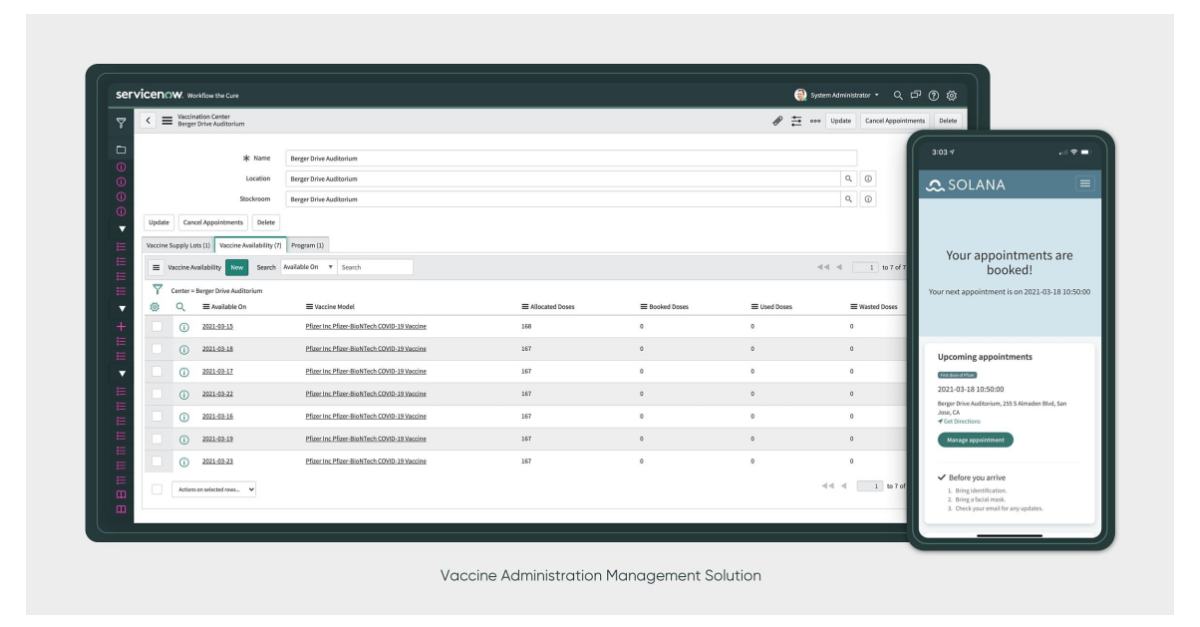Click the info icon beside the Stockroom field
The height and width of the screenshot is (627, 1200).
868,199
